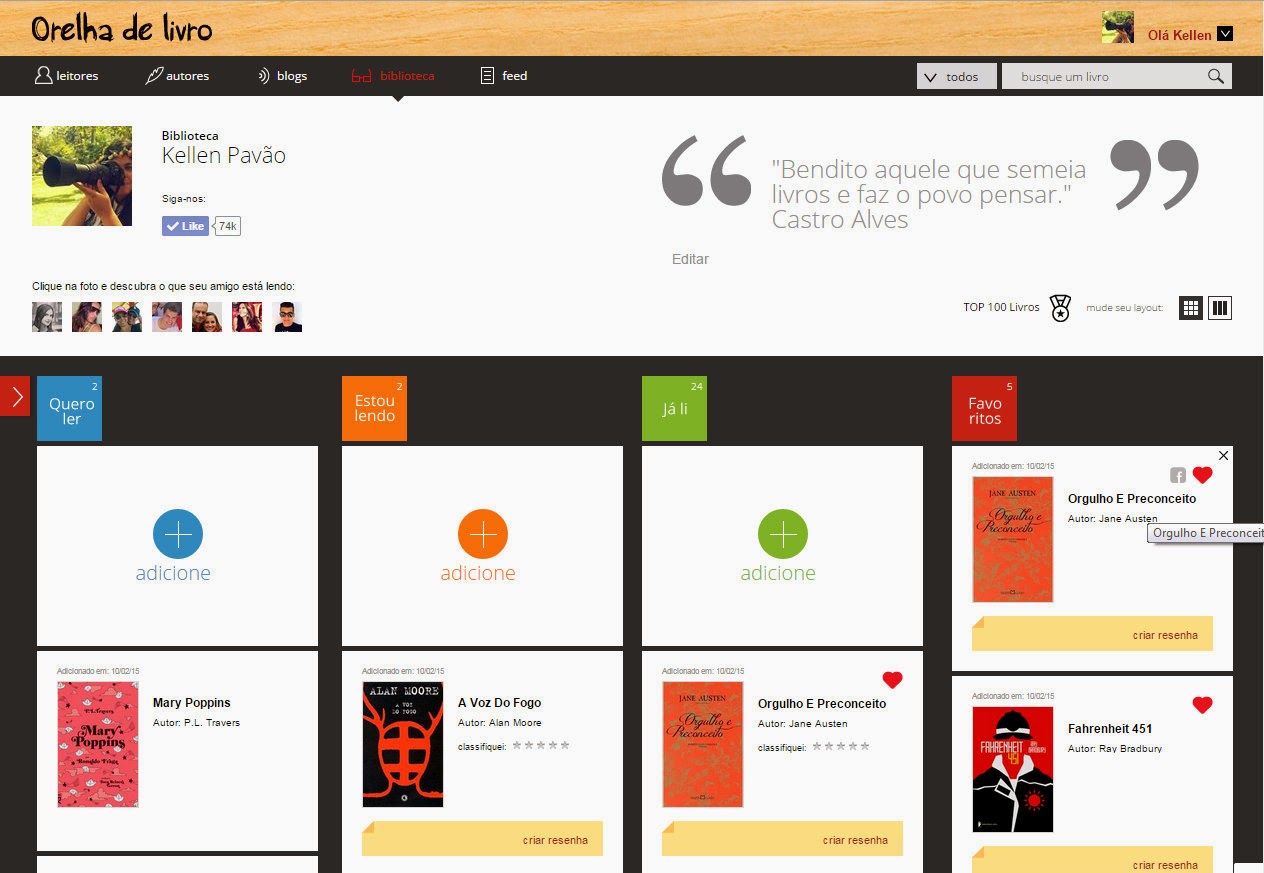
Task: Toggle favorite heart on Já li Orgulho E Preconceito
Action: 892,680
